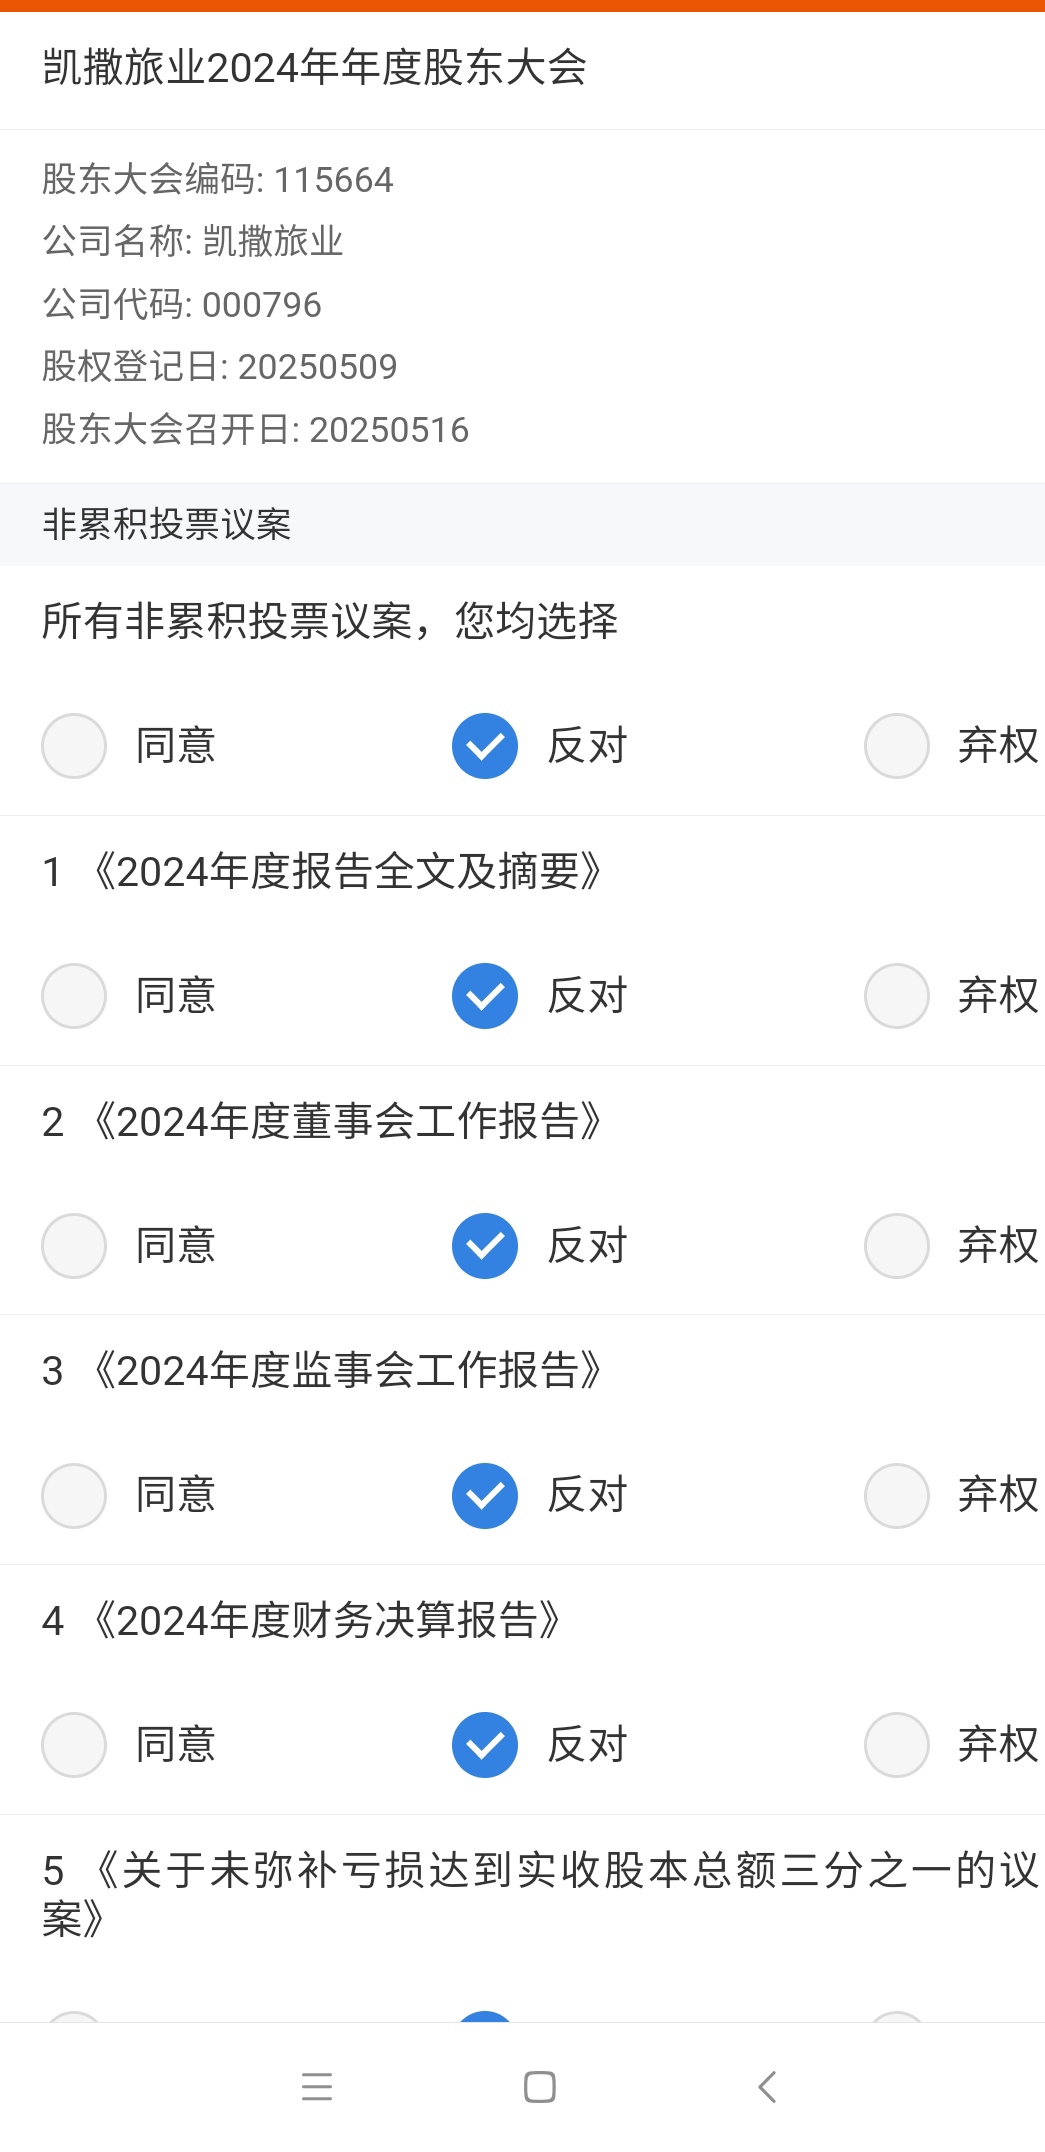Tap the Android home square icon
The width and height of the screenshot is (1045, 2152).
click(540, 2087)
